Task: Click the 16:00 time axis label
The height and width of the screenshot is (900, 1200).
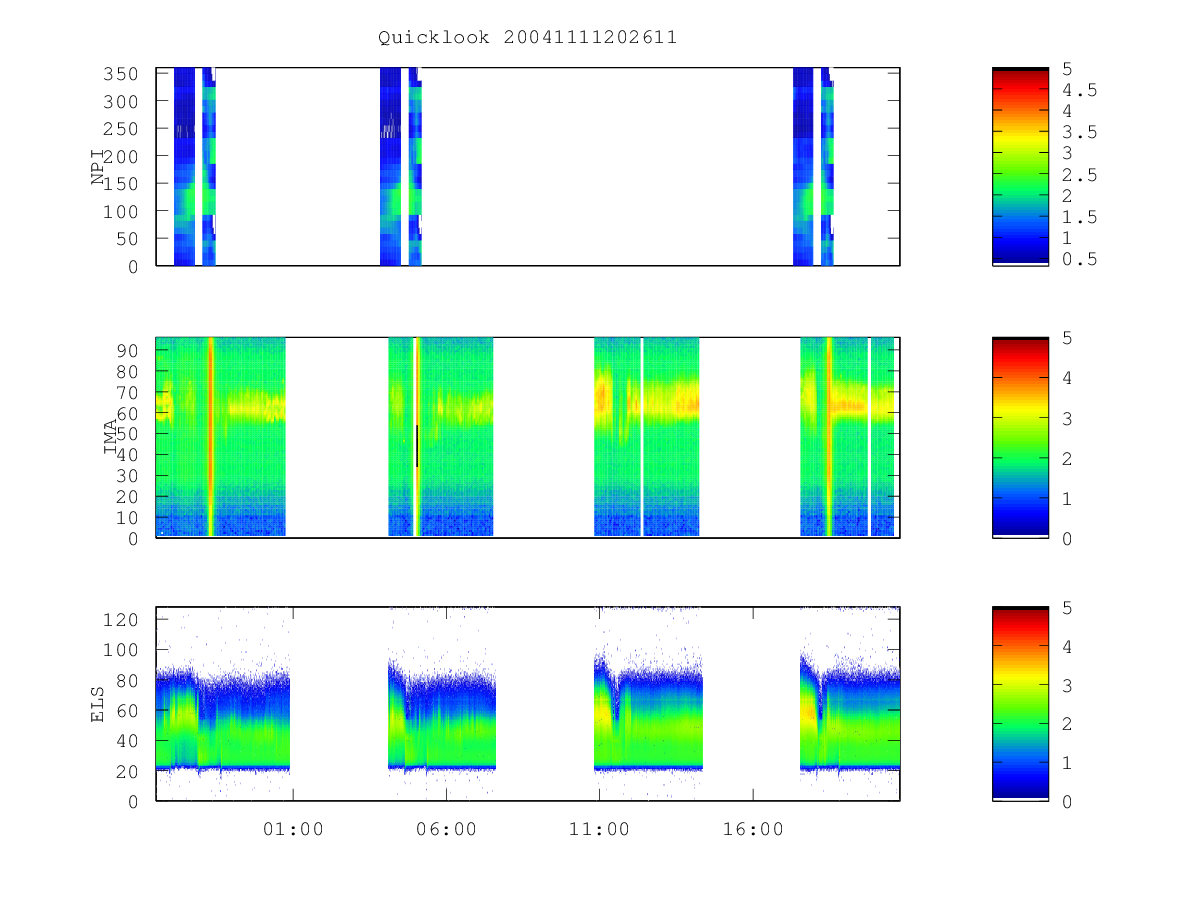Action: (753, 829)
